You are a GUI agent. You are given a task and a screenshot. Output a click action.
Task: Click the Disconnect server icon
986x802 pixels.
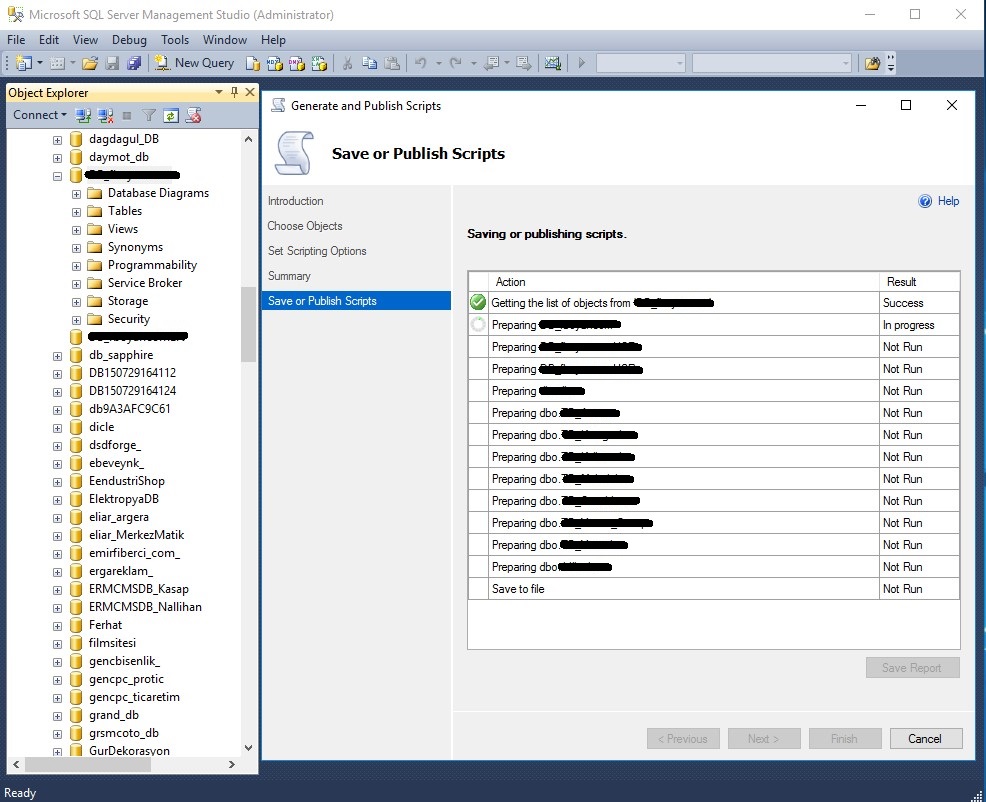pos(105,115)
